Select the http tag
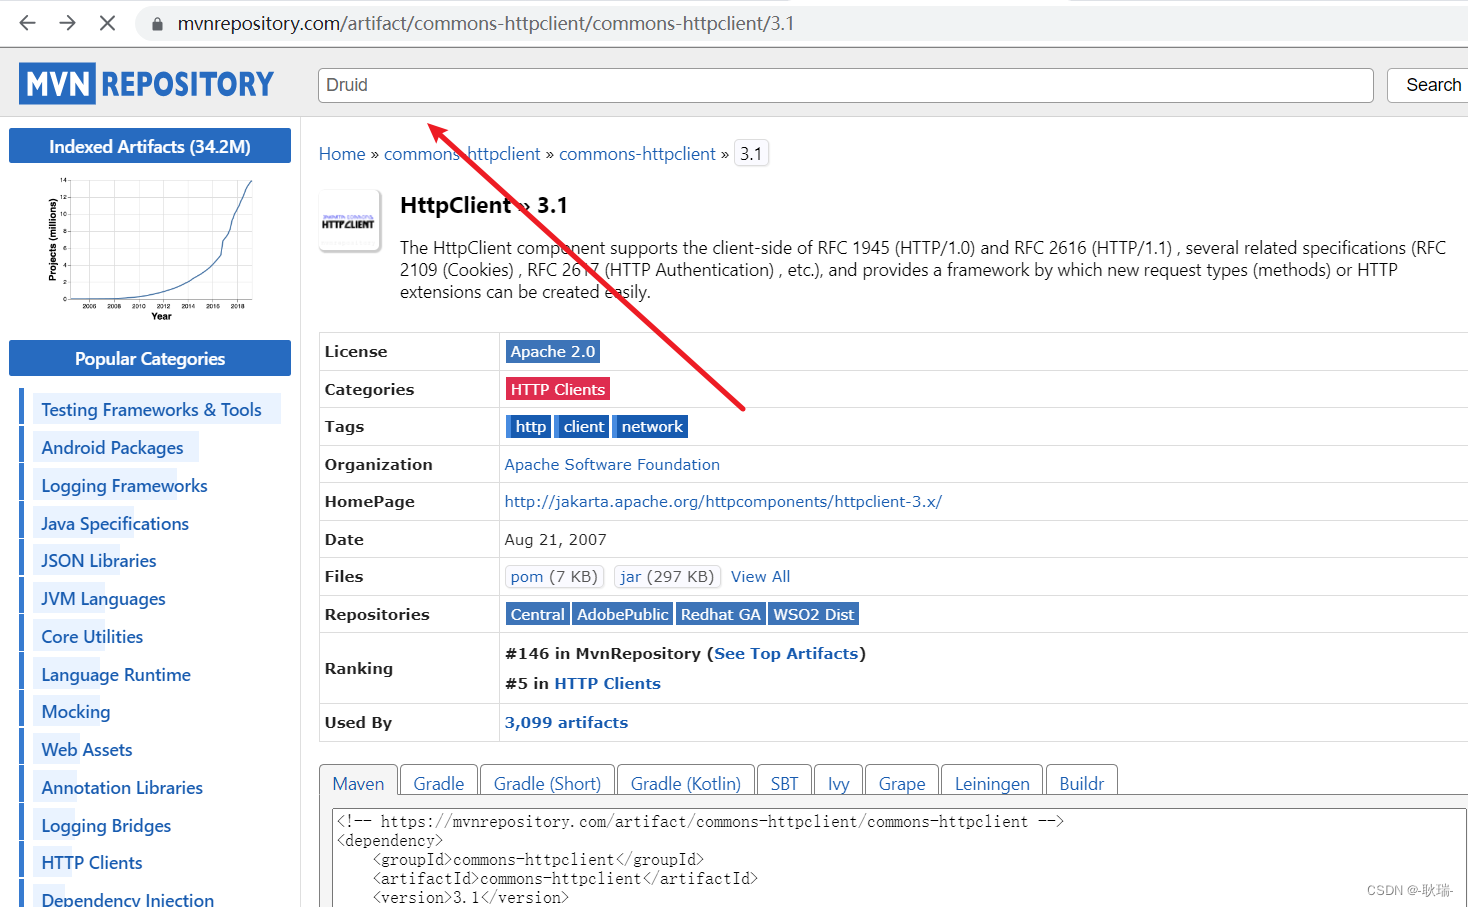Image resolution: width=1468 pixels, height=907 pixels. point(530,427)
